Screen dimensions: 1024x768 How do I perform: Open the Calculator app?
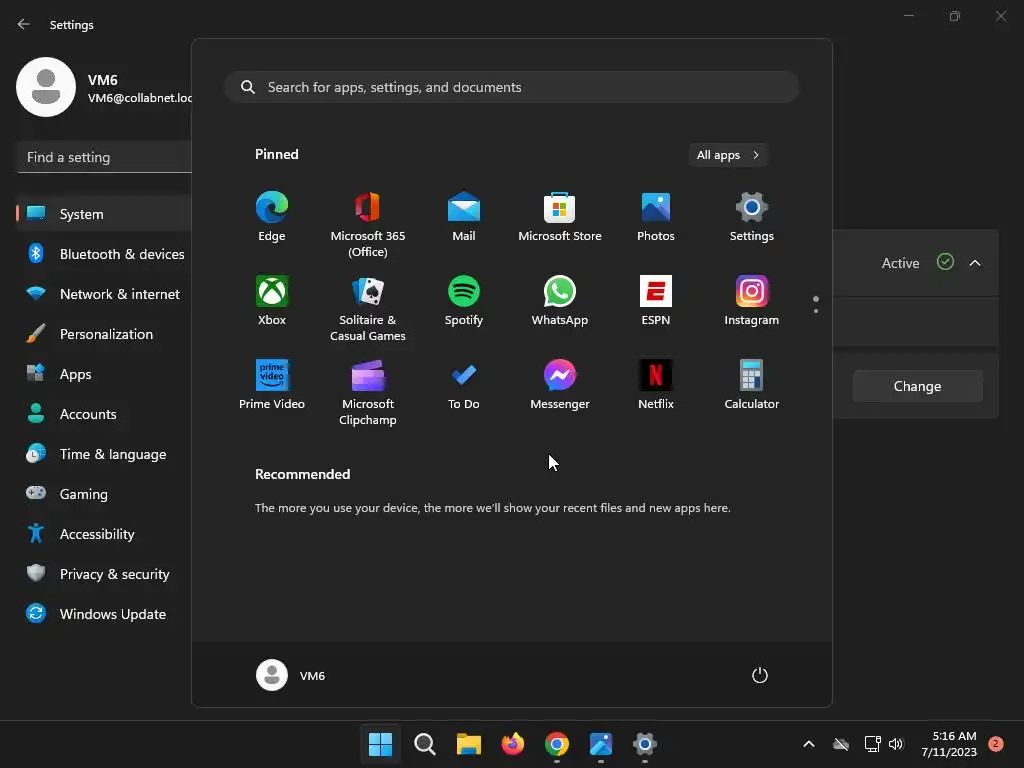tap(752, 385)
